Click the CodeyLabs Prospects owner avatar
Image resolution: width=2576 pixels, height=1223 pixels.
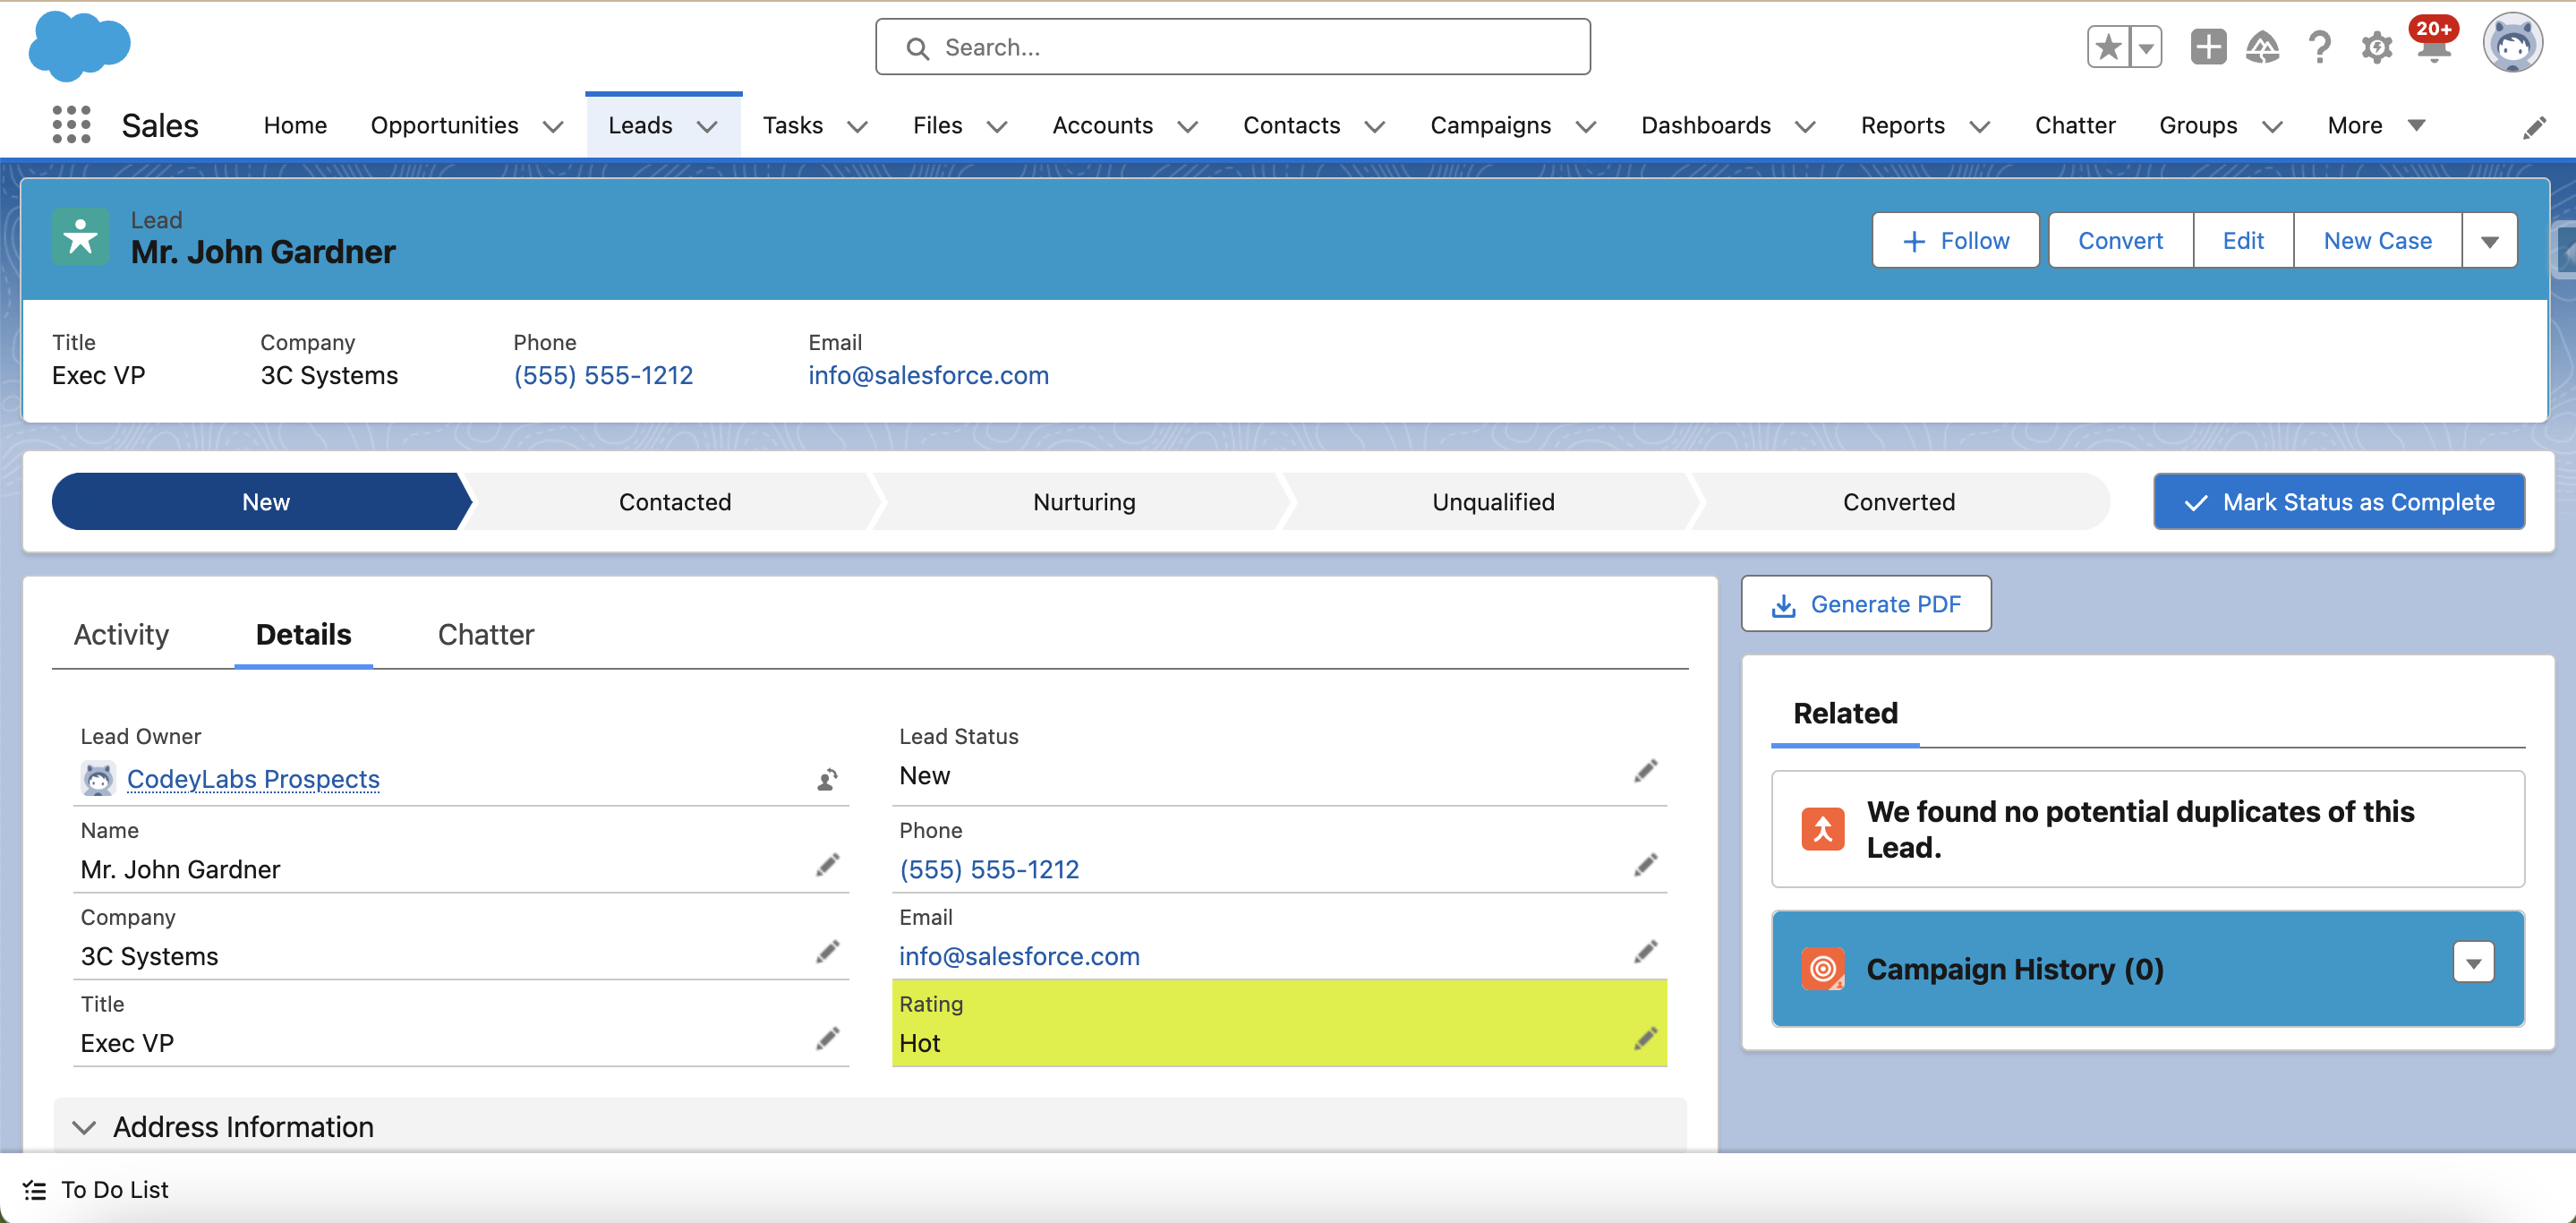pyautogui.click(x=98, y=778)
